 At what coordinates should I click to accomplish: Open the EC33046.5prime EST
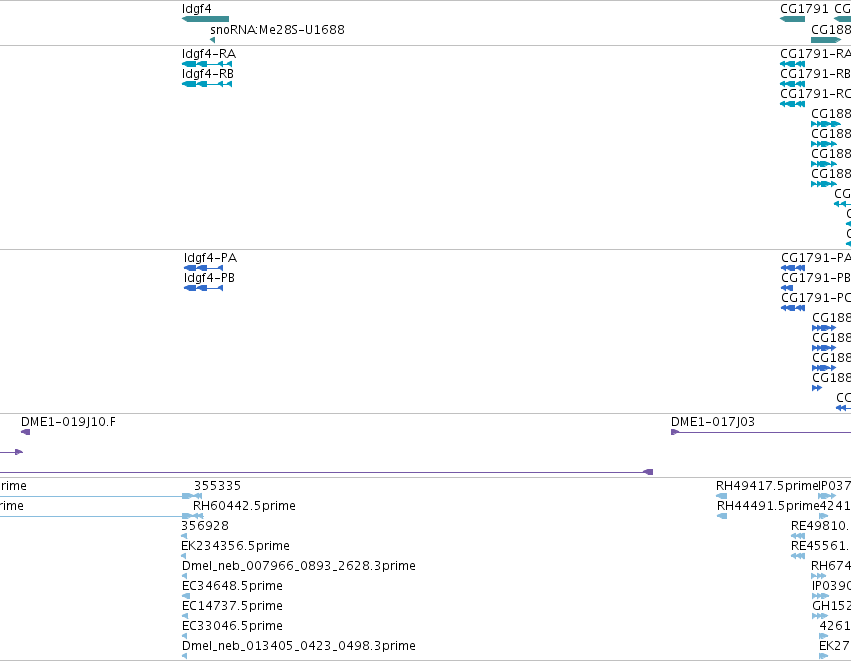[x=232, y=626]
